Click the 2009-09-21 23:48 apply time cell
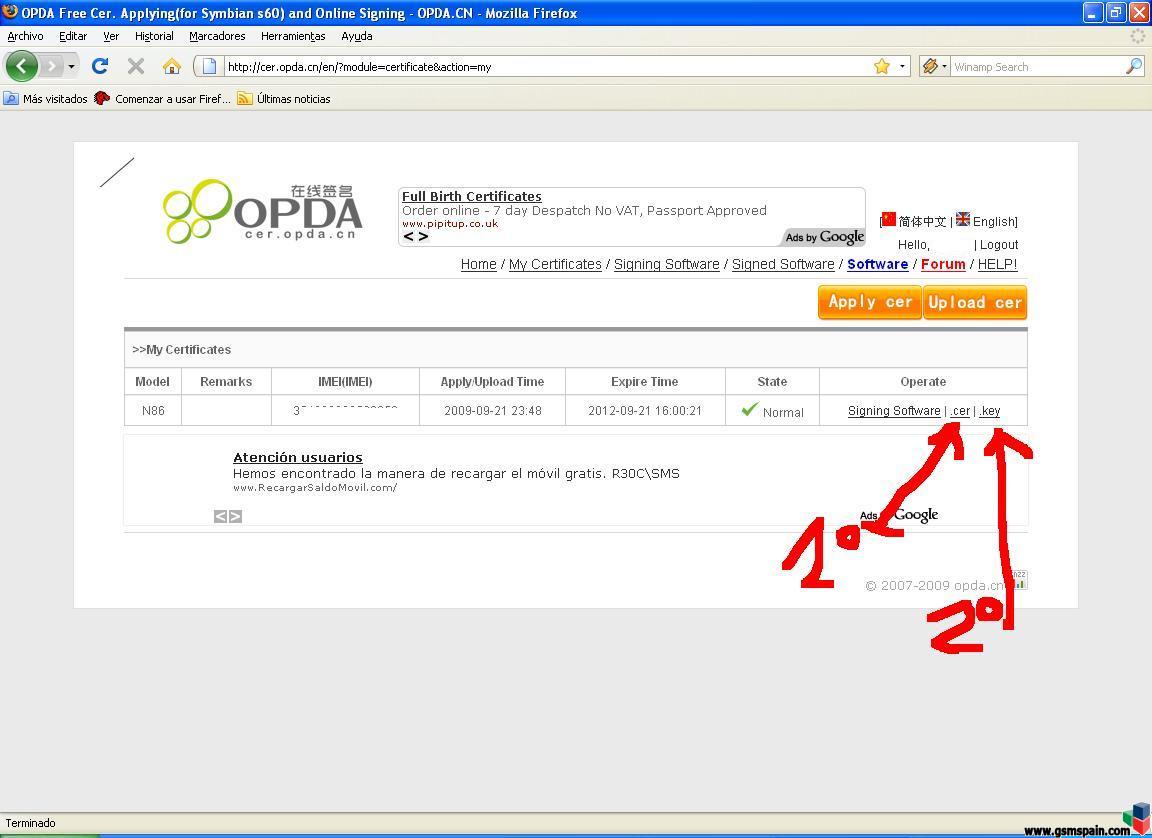1152x838 pixels. point(492,411)
